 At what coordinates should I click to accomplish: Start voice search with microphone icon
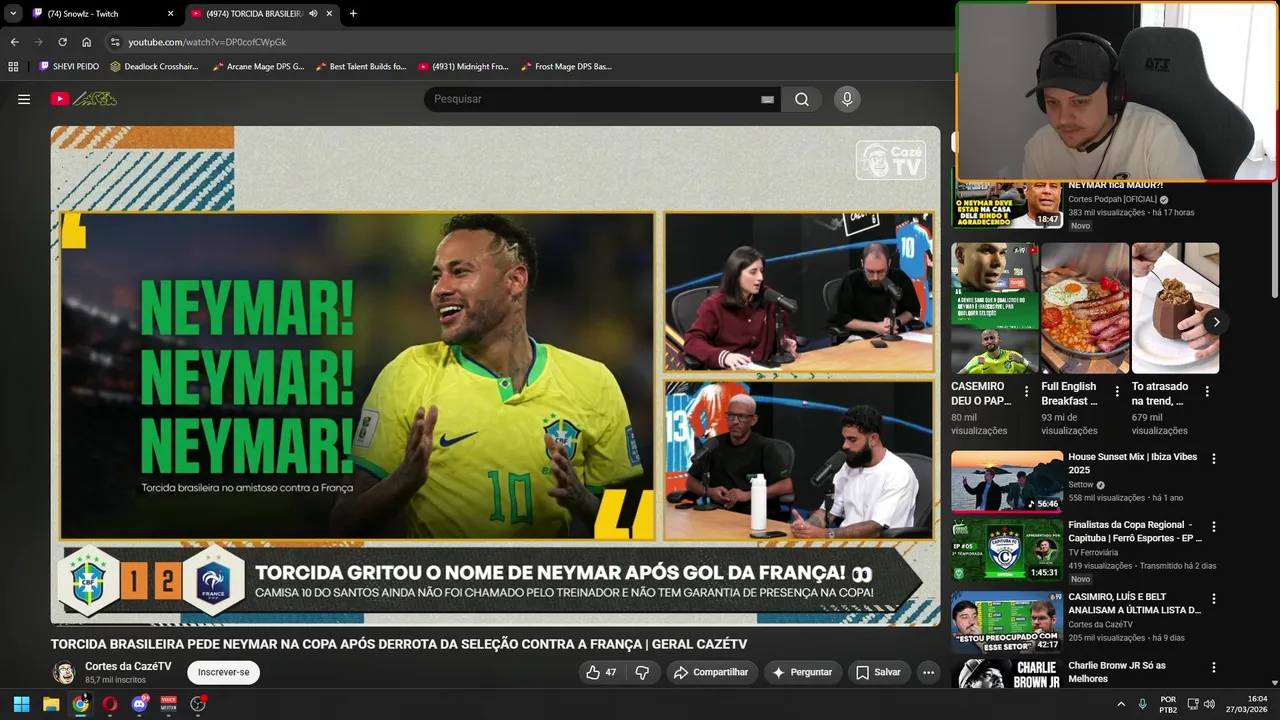pos(847,99)
